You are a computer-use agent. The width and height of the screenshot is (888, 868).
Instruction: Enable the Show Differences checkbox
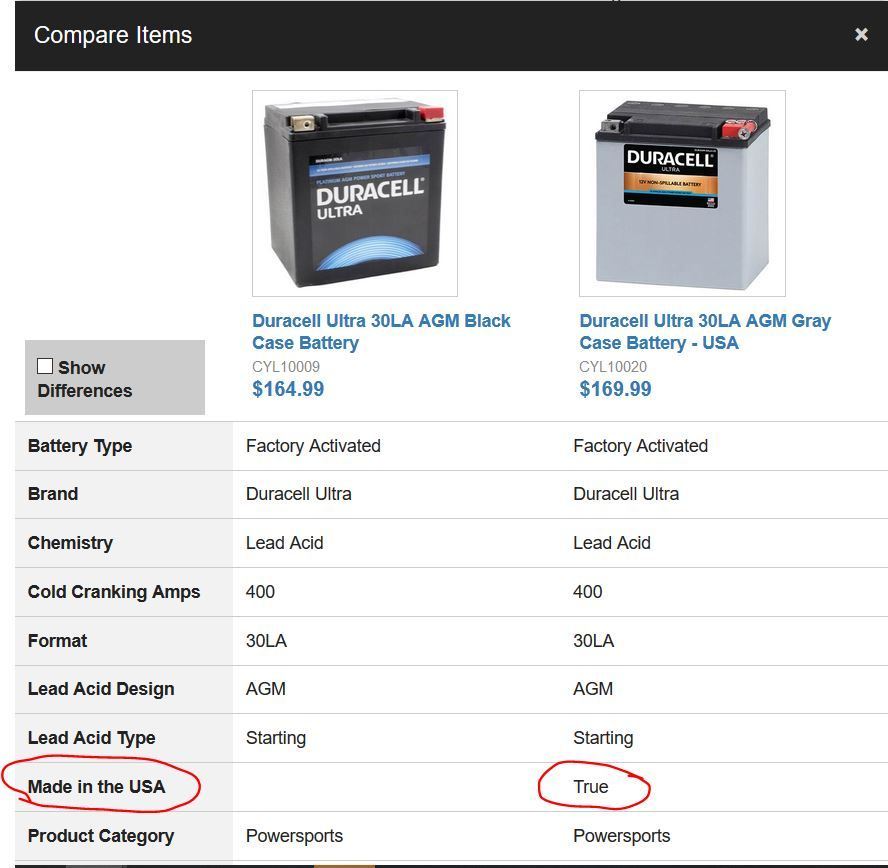(45, 367)
